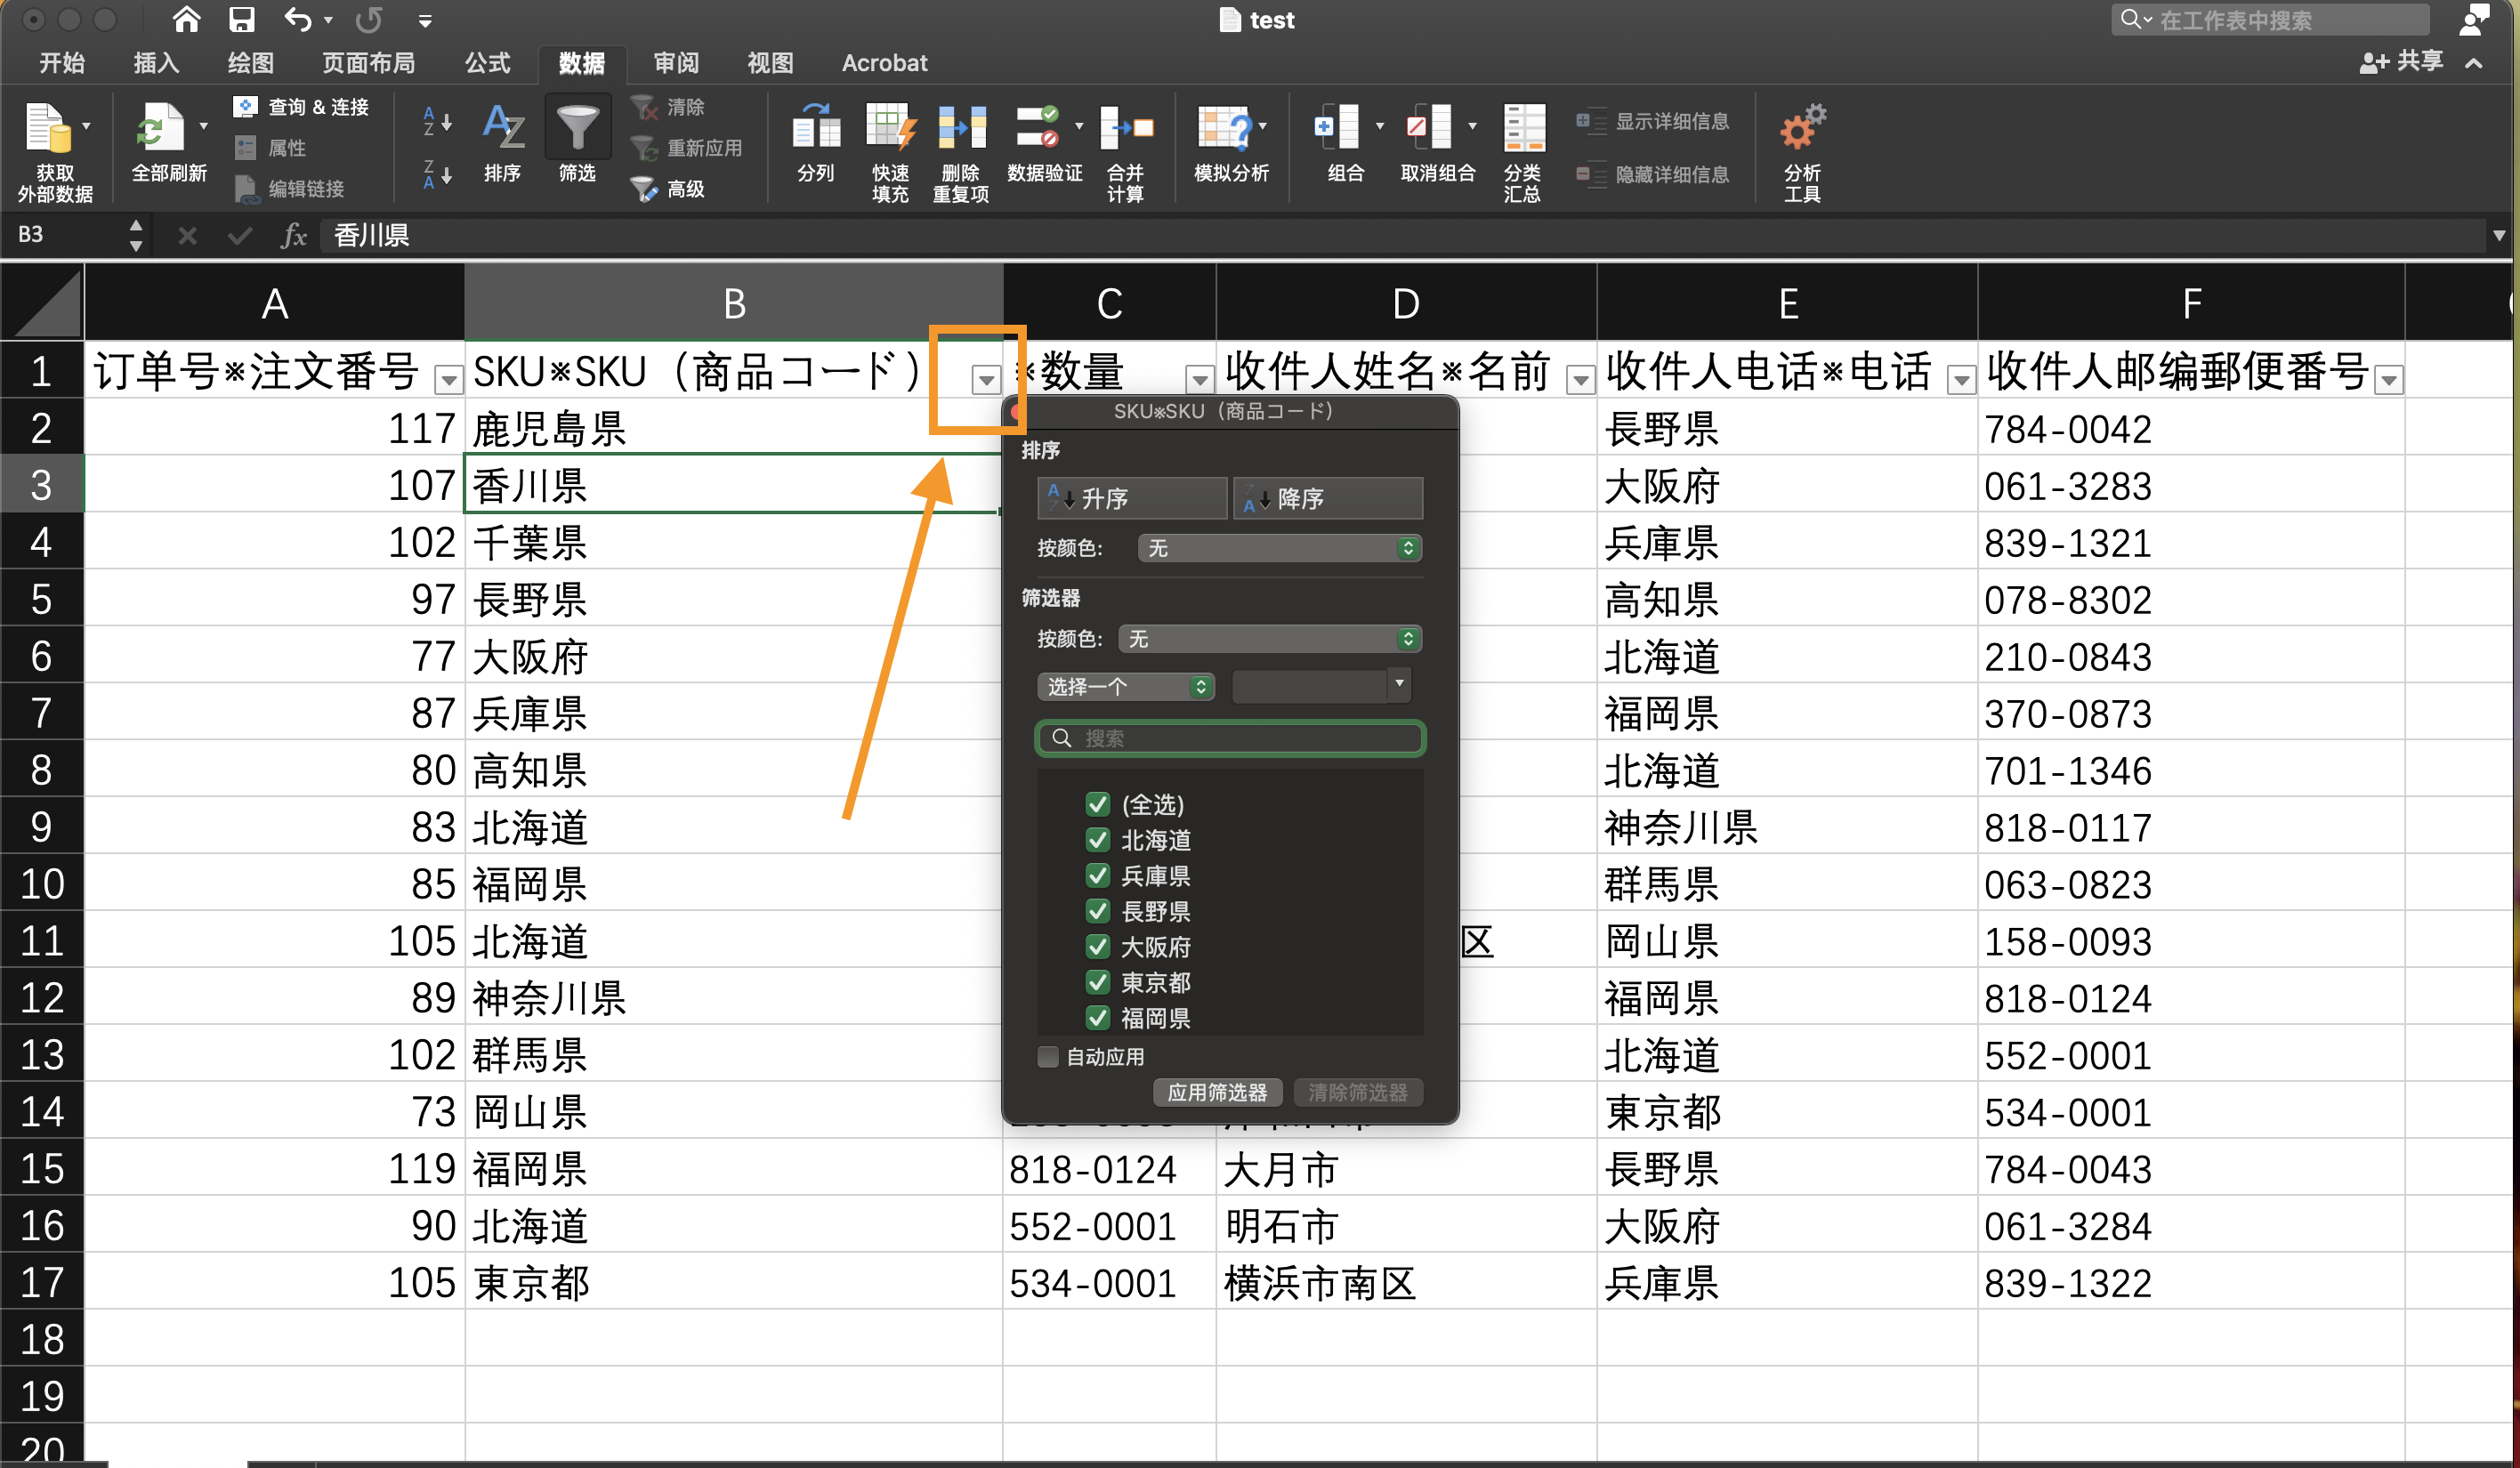Toggle 自动应用 checkbox in filter panel
The width and height of the screenshot is (2520, 1468).
(x=1045, y=1055)
